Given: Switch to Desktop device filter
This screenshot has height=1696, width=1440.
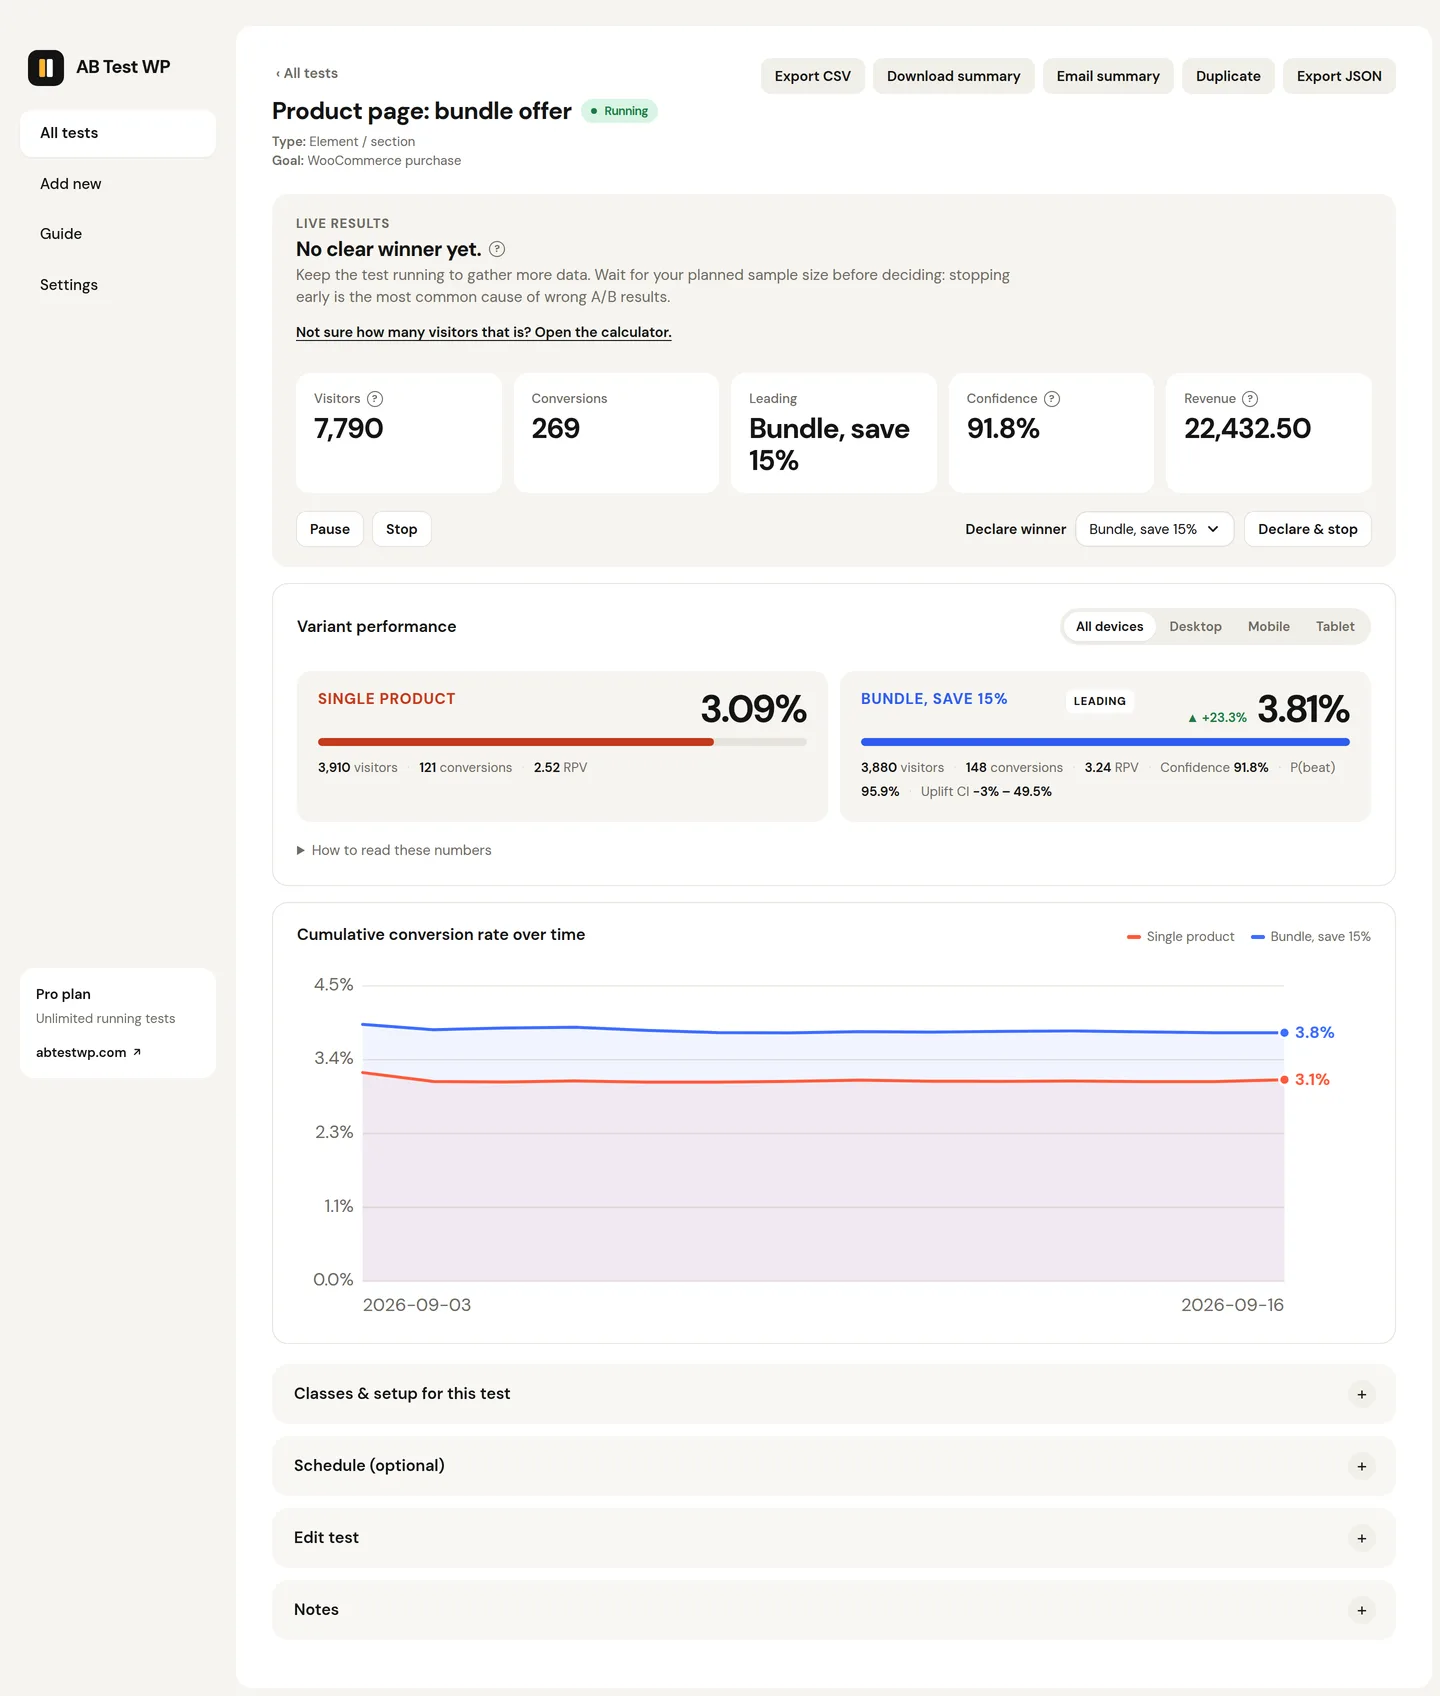Looking at the screenshot, I should [1195, 627].
